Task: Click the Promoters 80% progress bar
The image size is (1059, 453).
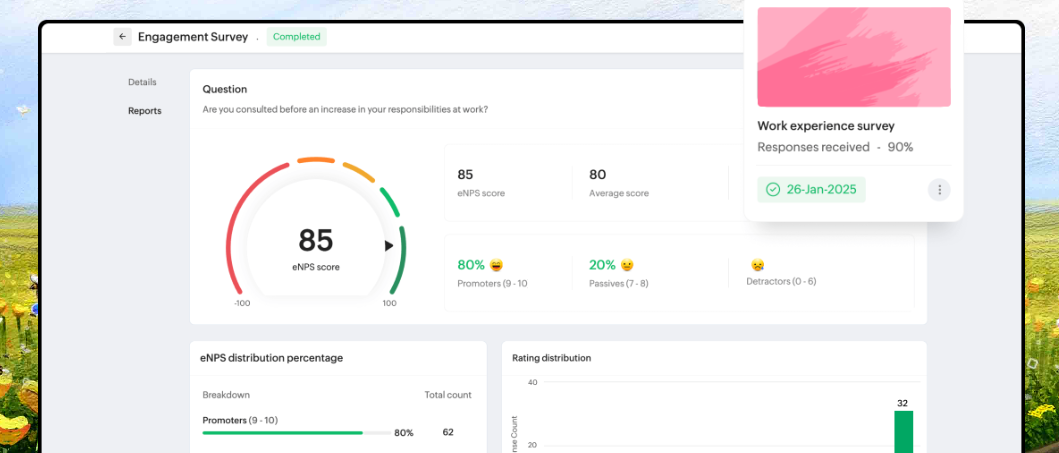Action: (x=296, y=433)
